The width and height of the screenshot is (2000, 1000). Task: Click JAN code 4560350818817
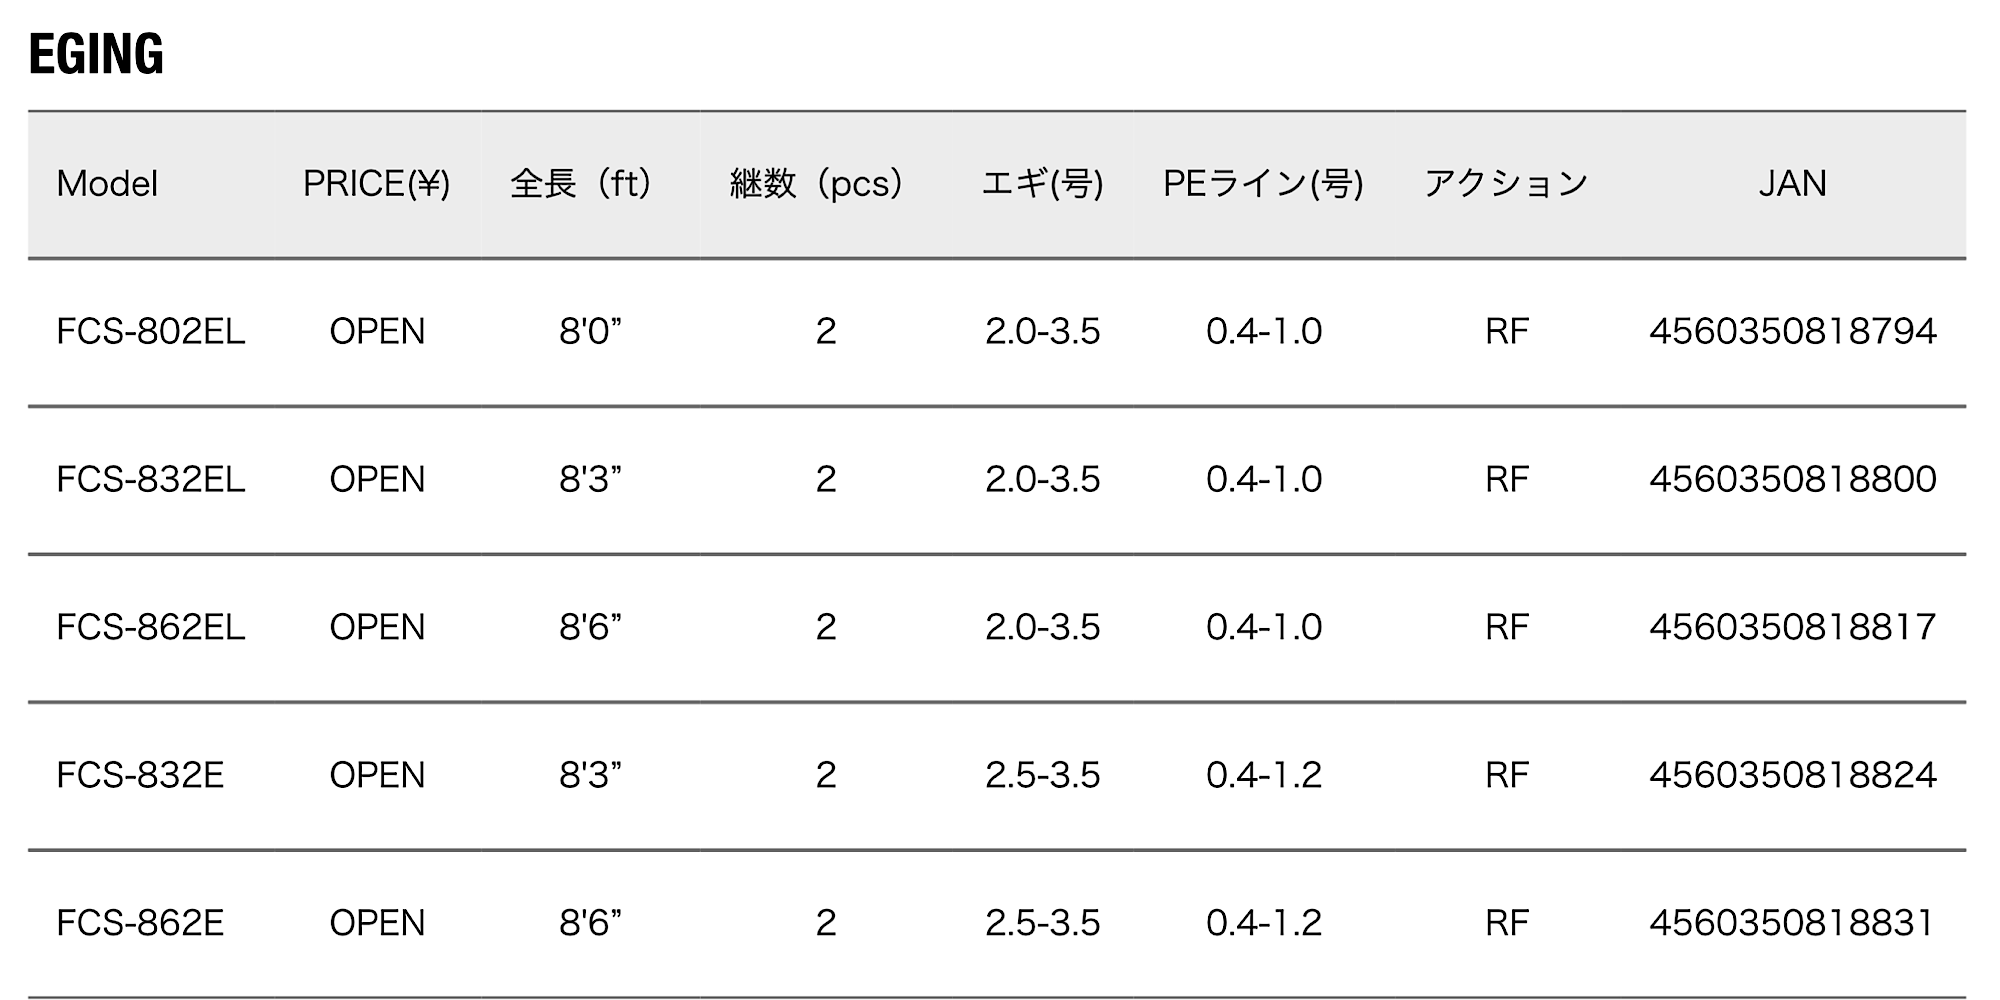[x=1792, y=628]
